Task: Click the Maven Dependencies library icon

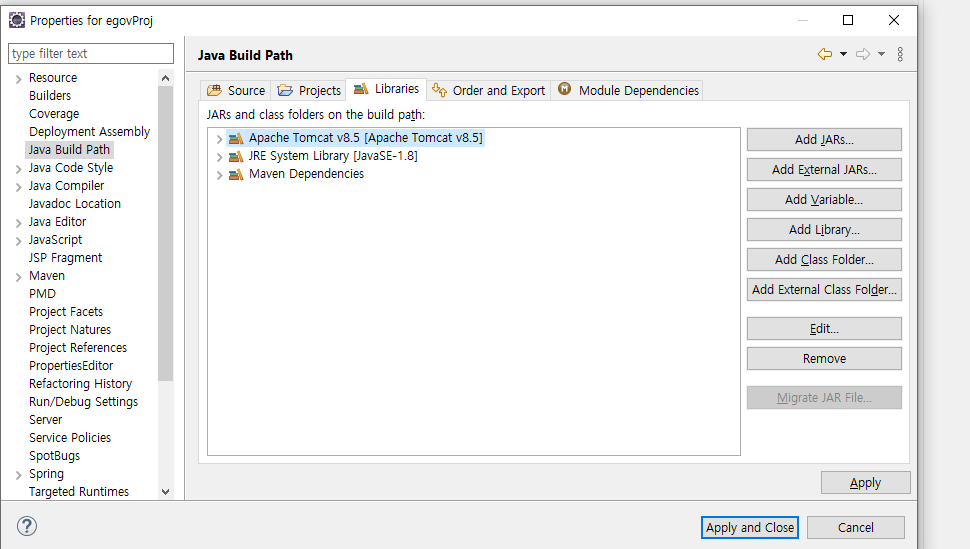Action: click(236, 175)
